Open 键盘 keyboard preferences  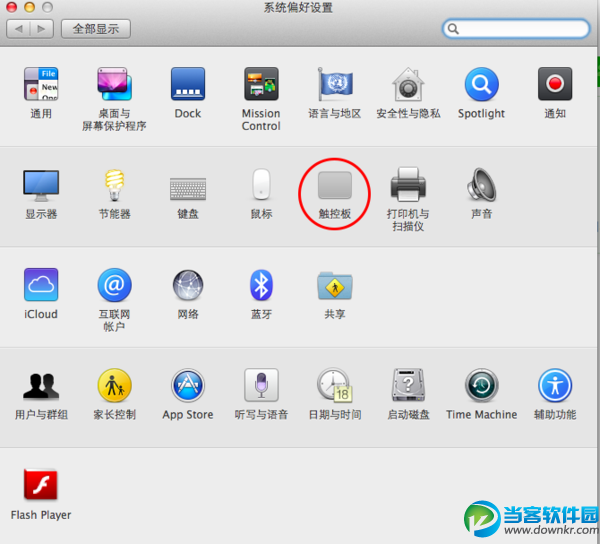(x=188, y=189)
